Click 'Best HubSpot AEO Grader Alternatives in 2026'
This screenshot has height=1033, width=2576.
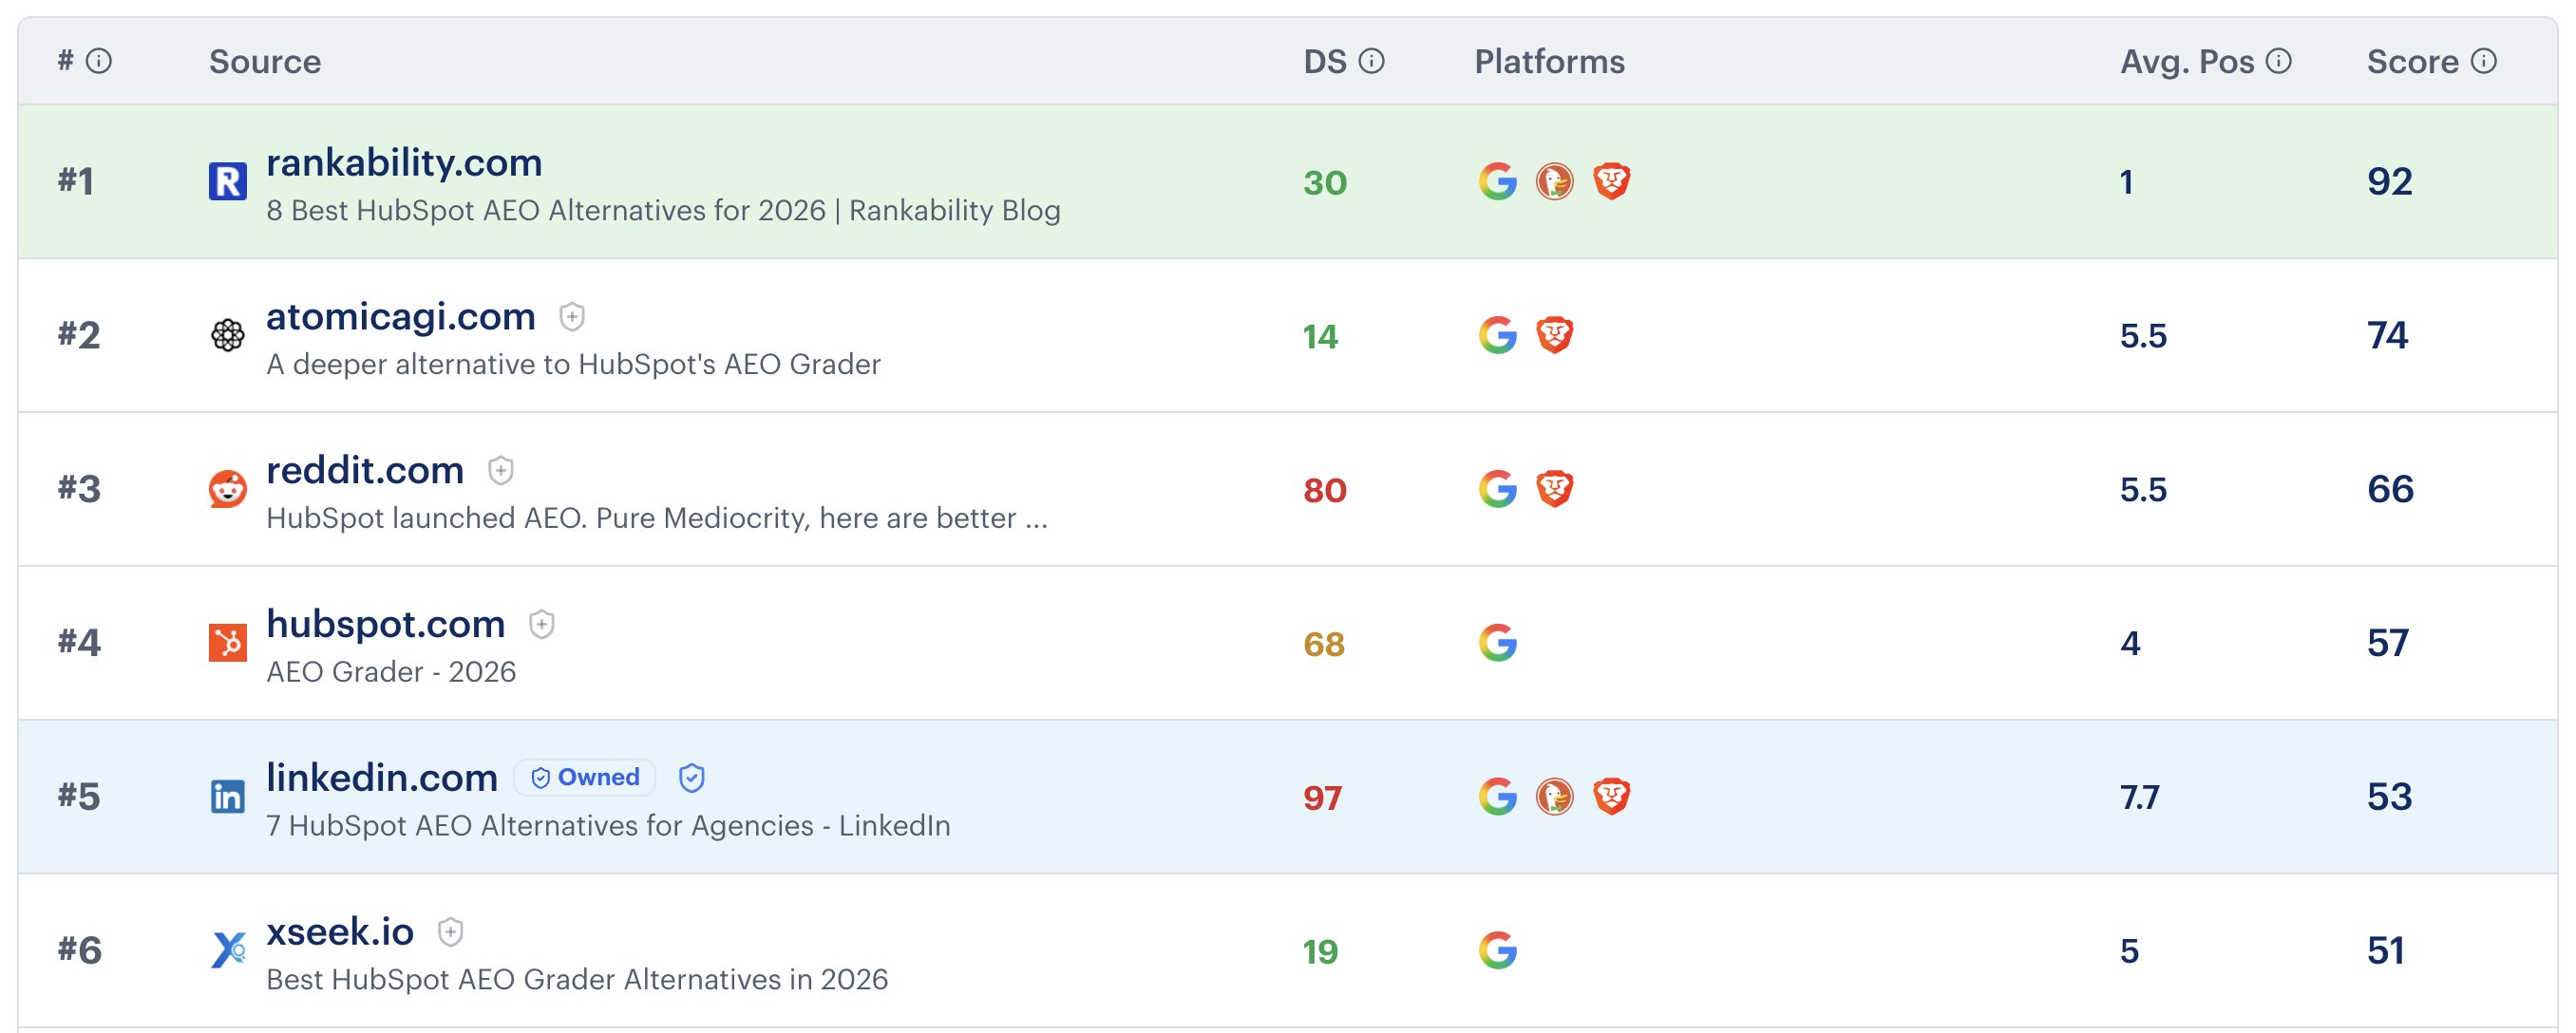(577, 979)
